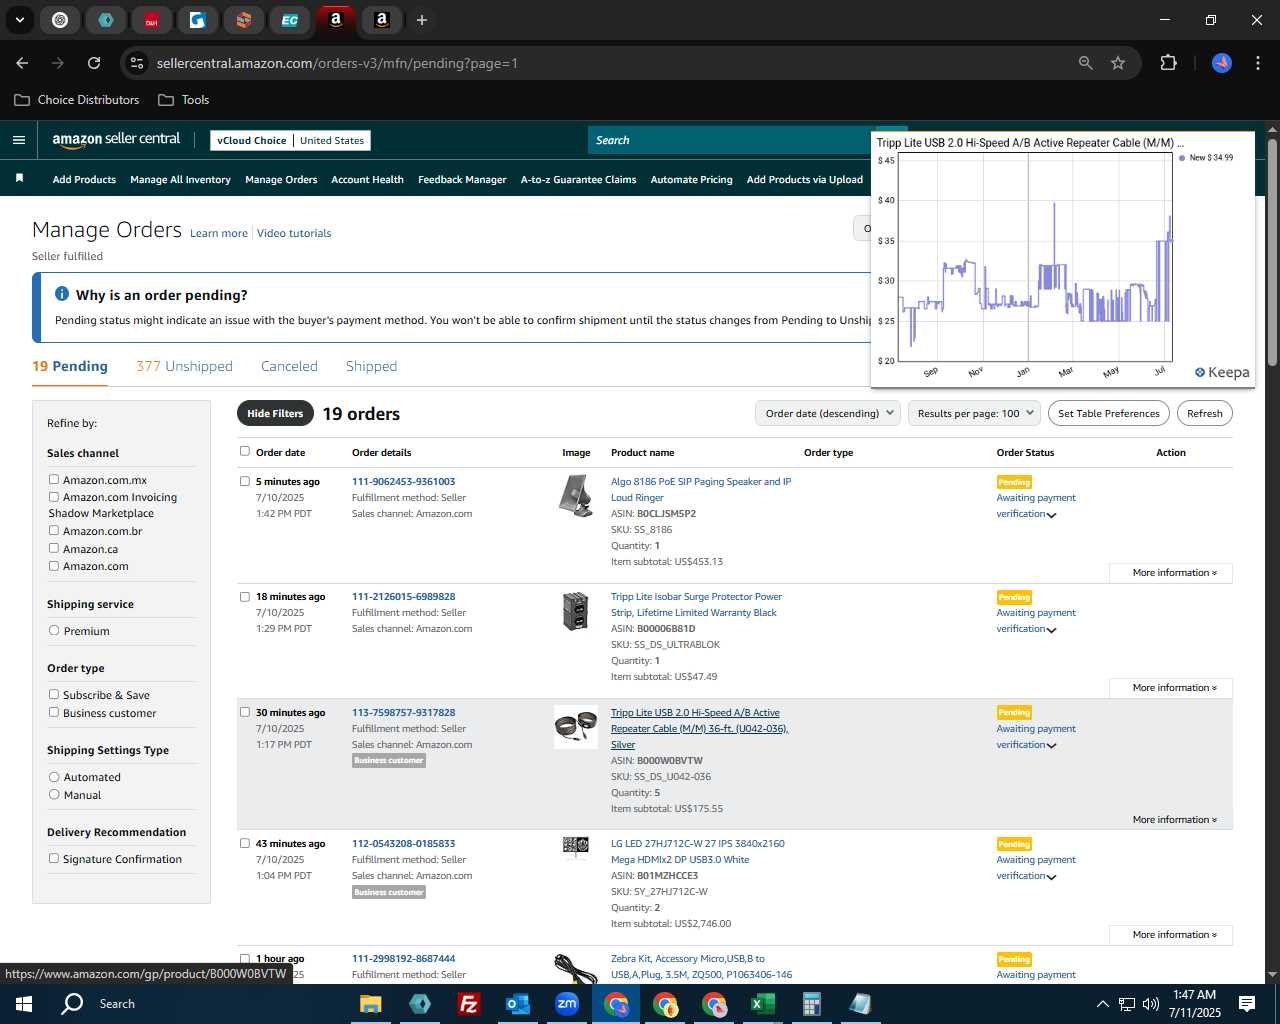Click the volume icon in system tray
The image size is (1280, 1024).
pyautogui.click(x=1150, y=1004)
